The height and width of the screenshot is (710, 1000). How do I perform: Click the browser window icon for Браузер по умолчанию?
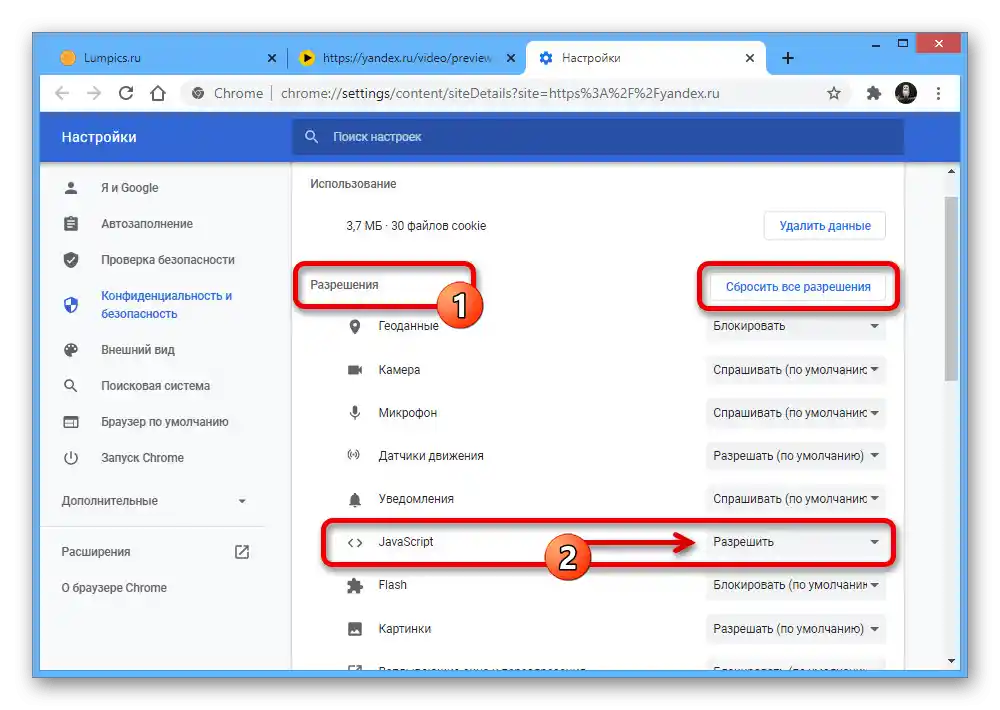click(71, 422)
